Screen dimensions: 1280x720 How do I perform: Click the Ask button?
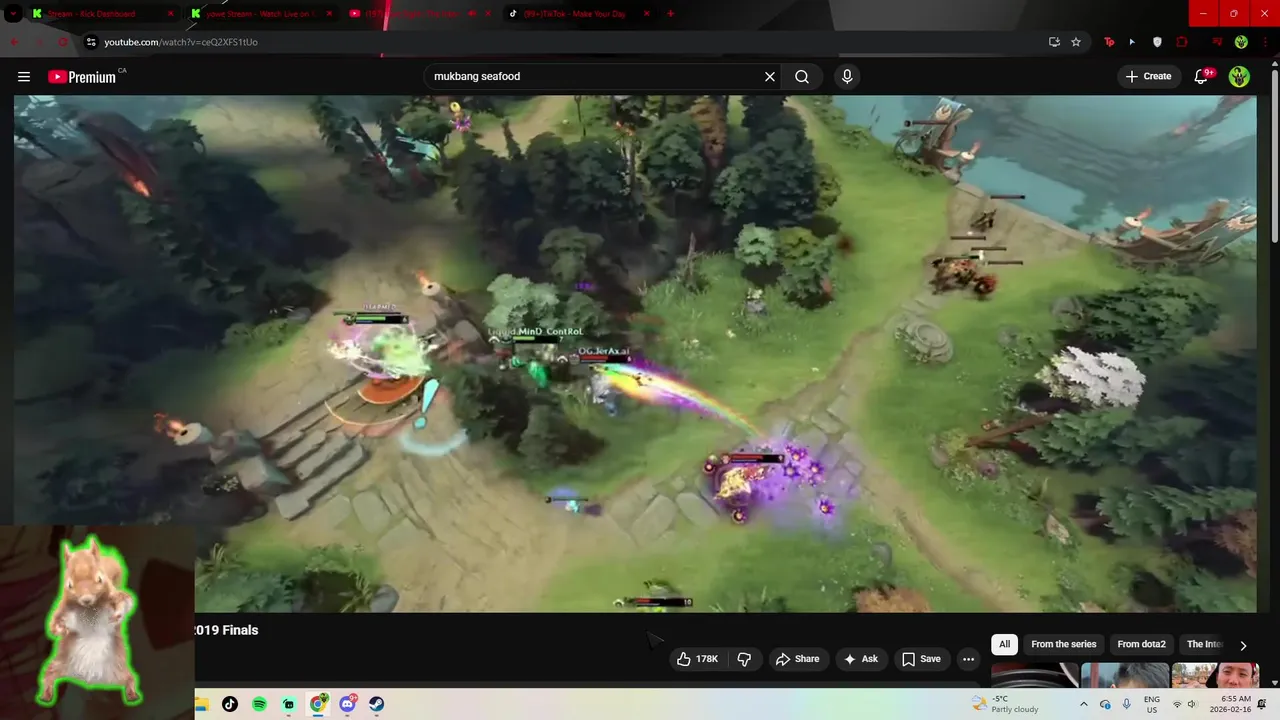[x=860, y=659]
